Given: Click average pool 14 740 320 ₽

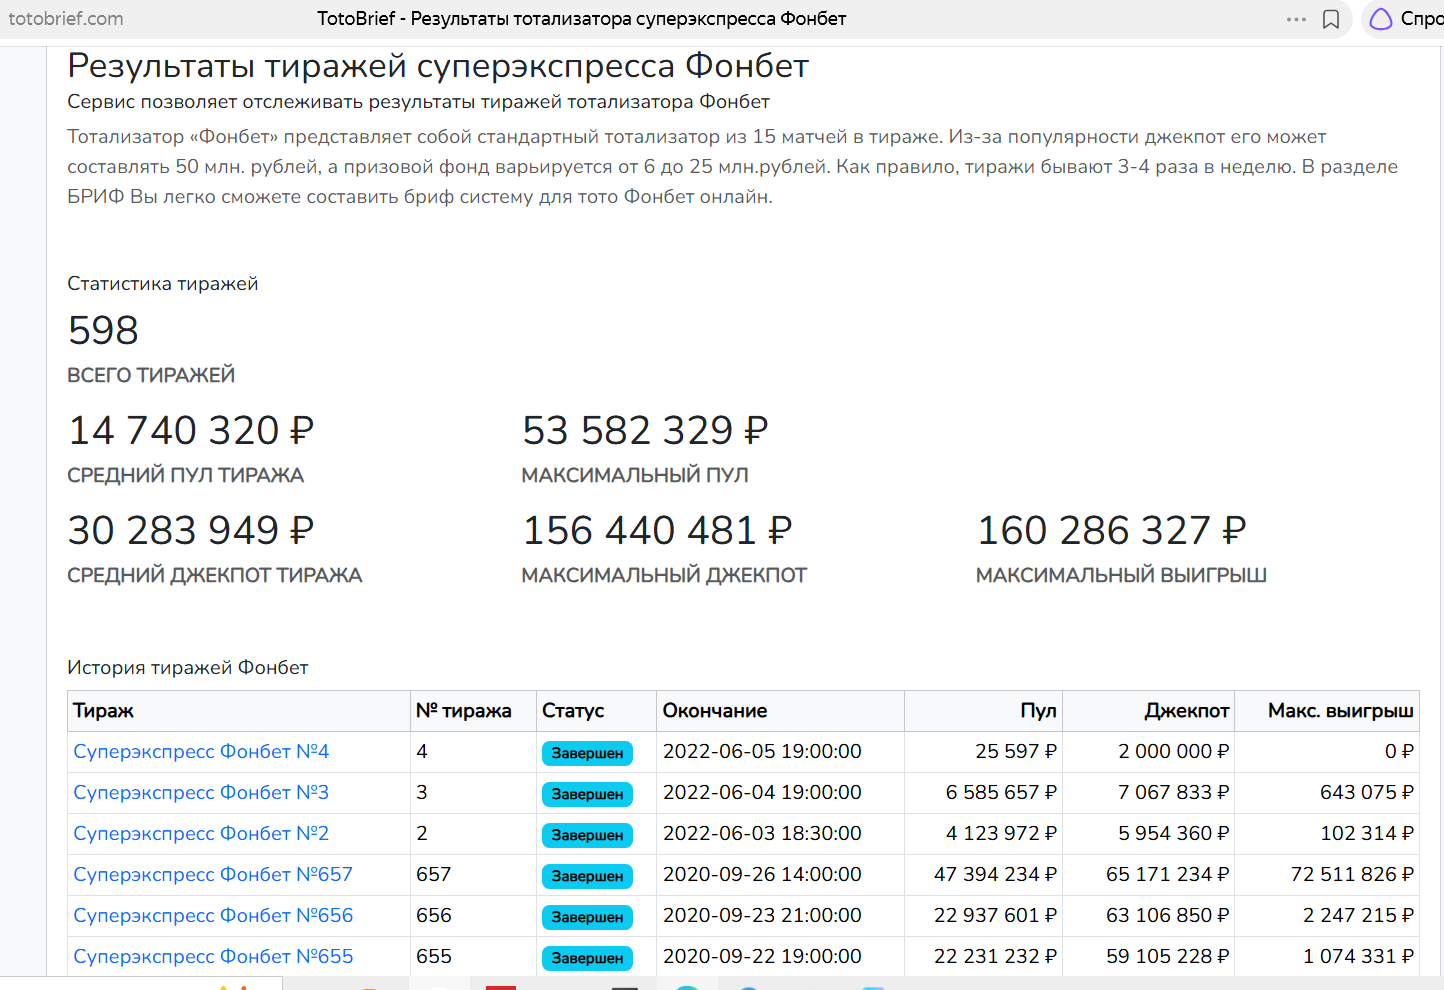Looking at the screenshot, I should (x=191, y=430).
